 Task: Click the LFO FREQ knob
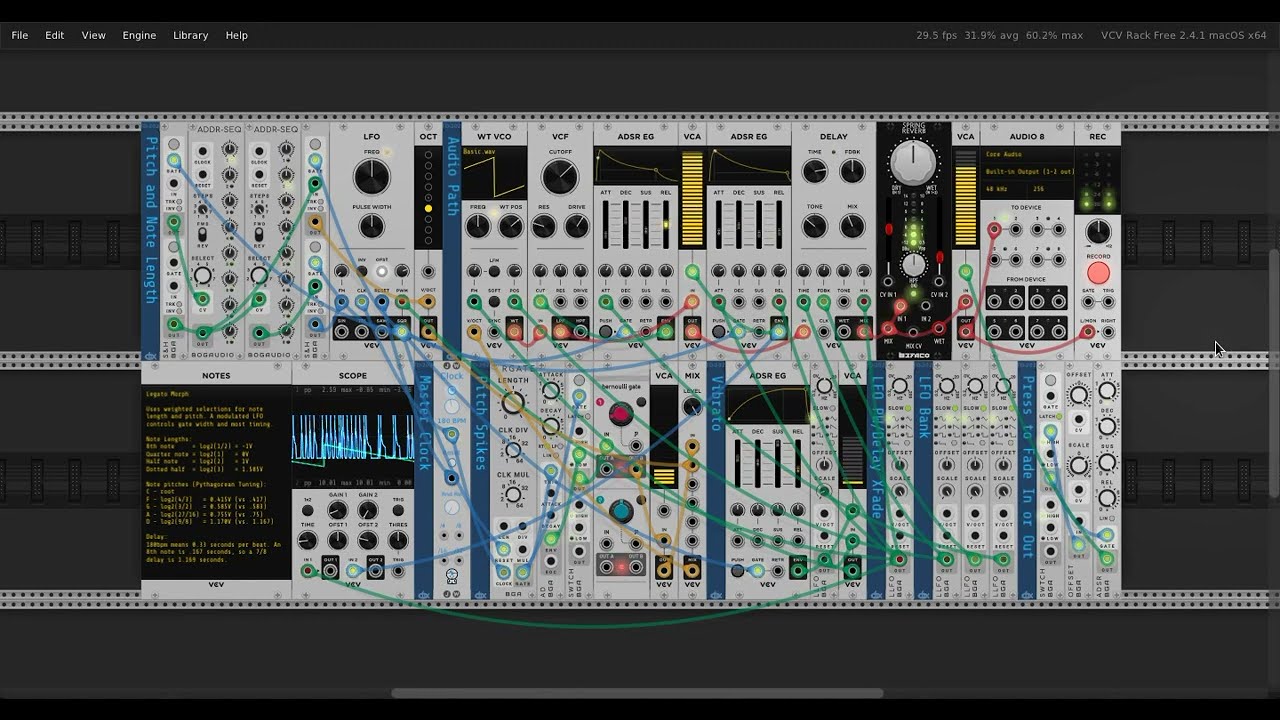pos(371,177)
